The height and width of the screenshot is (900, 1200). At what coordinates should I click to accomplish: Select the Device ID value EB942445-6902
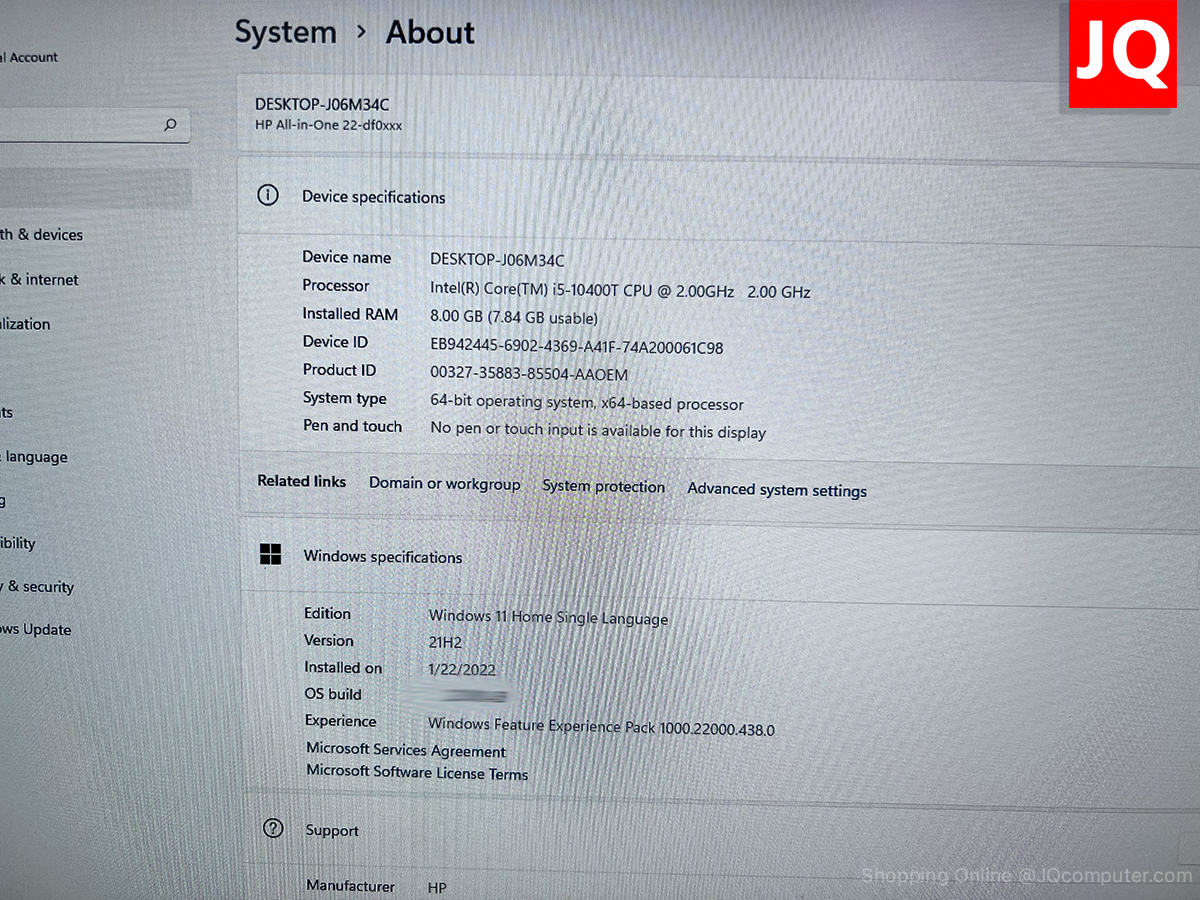click(x=576, y=346)
